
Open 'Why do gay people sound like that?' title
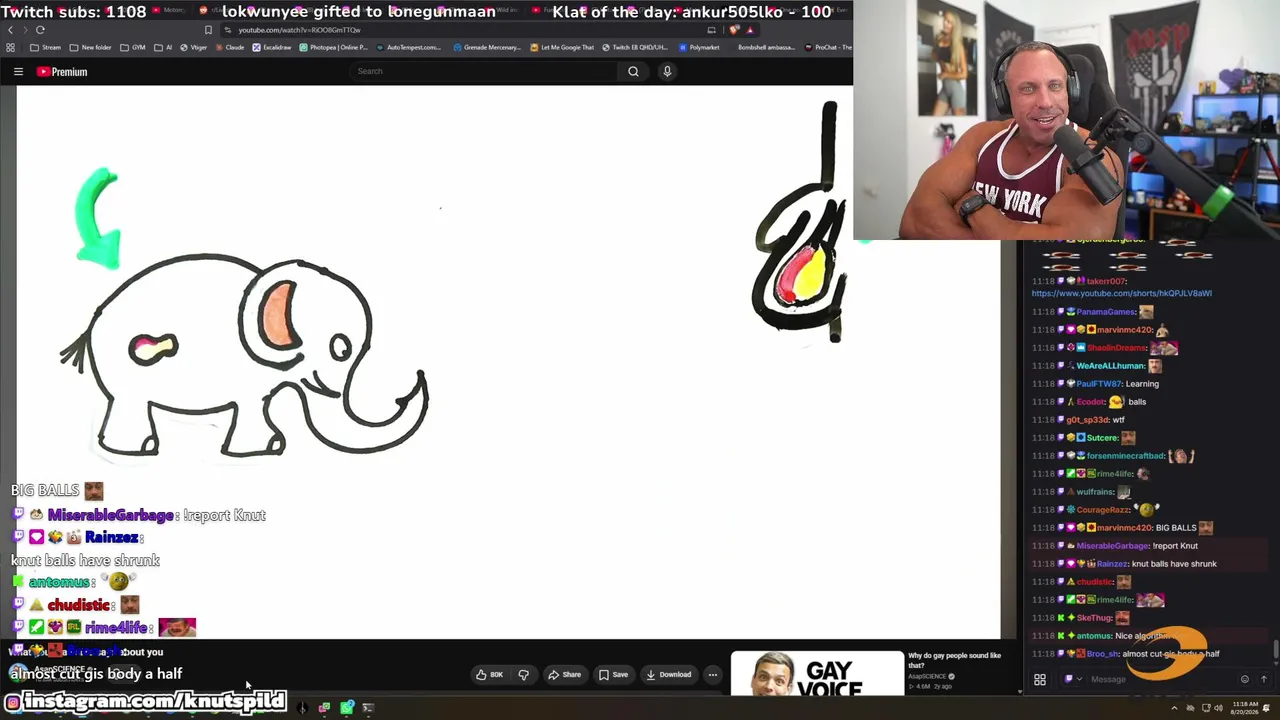[x=954, y=660]
